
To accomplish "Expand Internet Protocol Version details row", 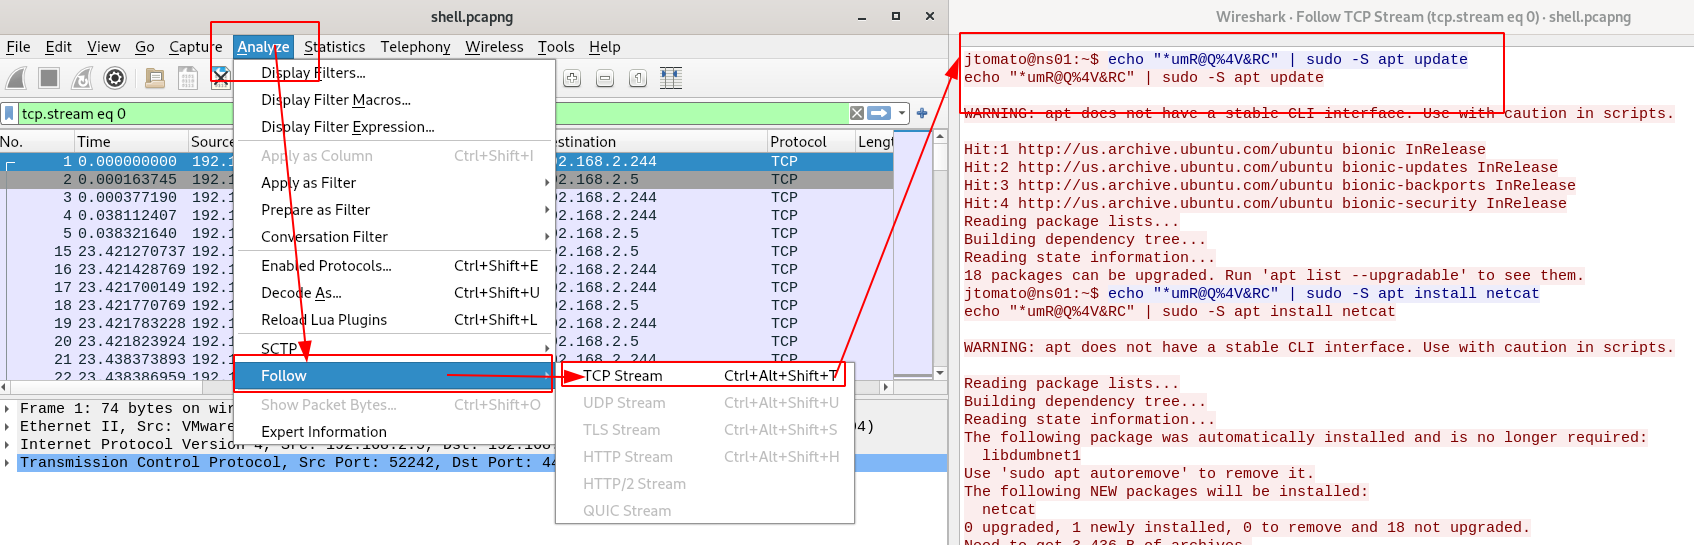I will coord(8,444).
